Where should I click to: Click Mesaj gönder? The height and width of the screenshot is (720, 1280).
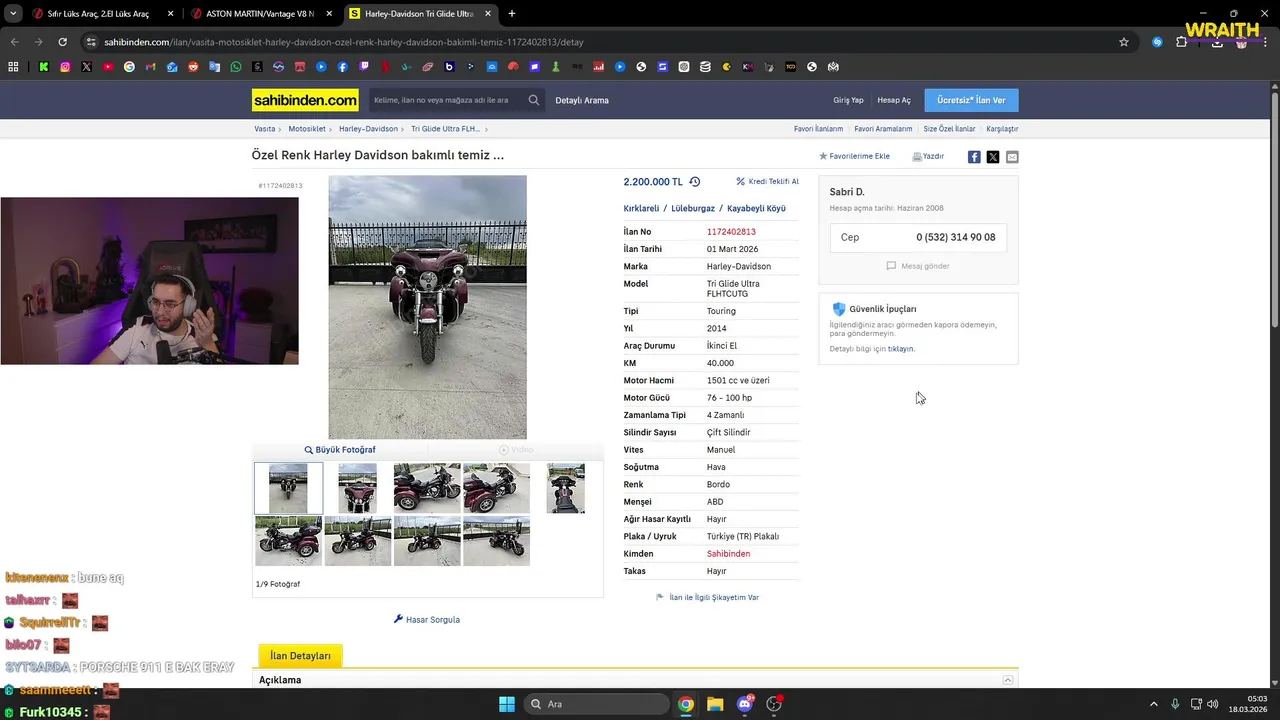[918, 266]
